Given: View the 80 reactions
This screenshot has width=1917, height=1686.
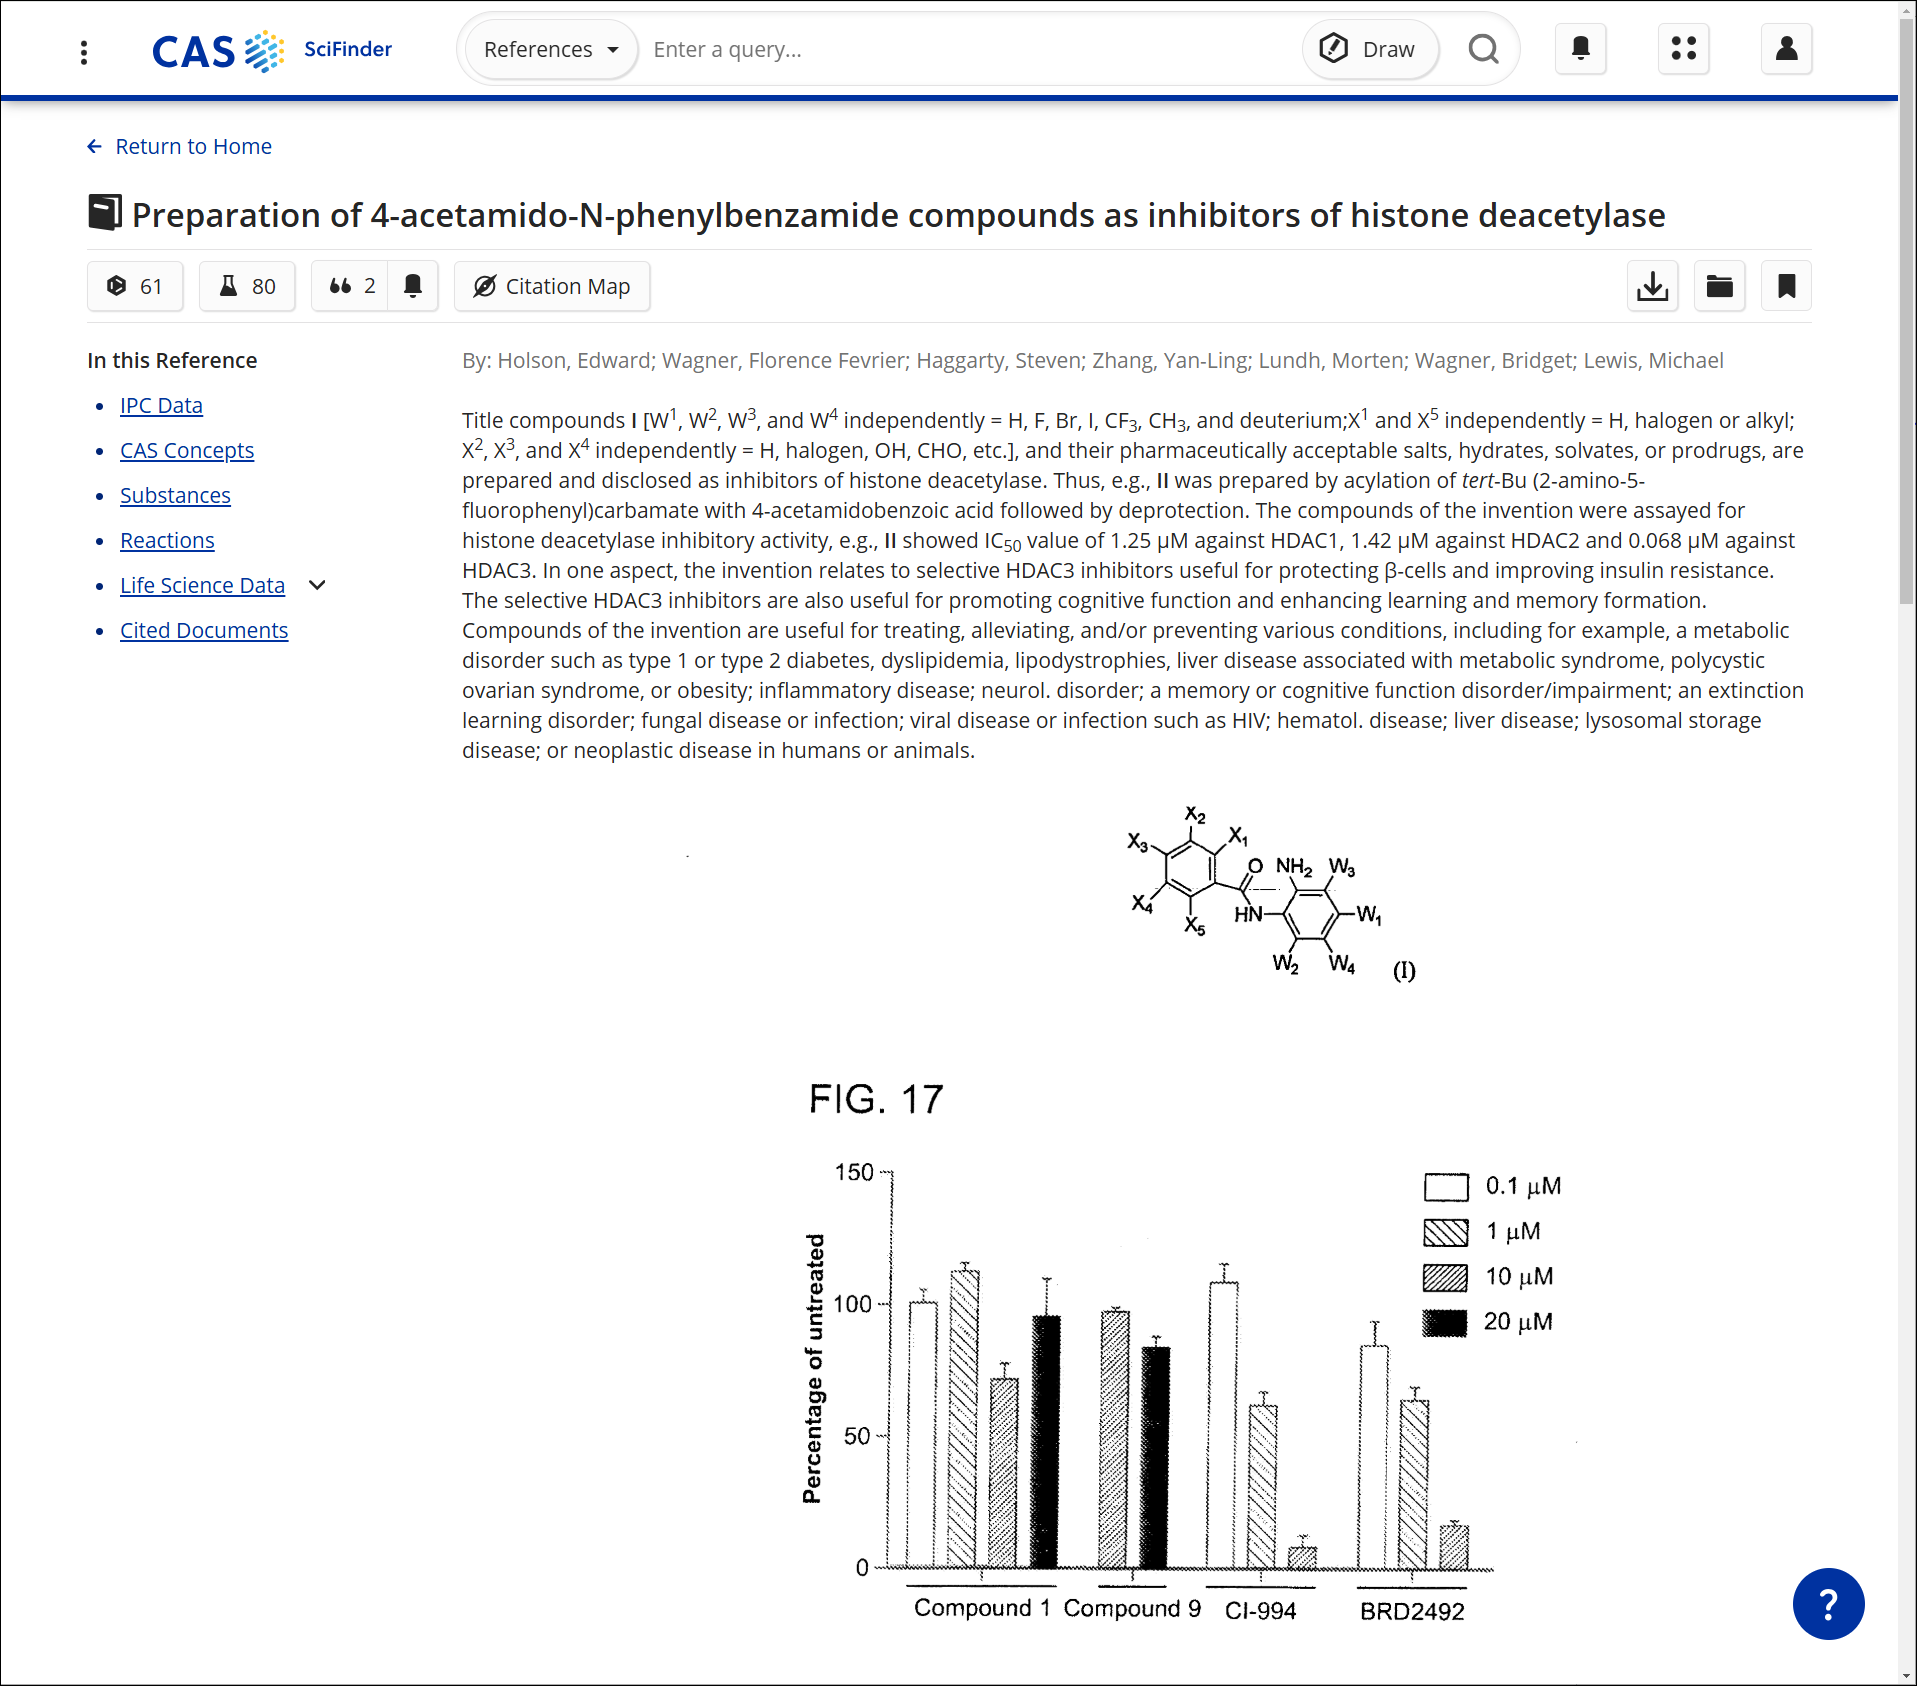Looking at the screenshot, I should click(x=247, y=287).
